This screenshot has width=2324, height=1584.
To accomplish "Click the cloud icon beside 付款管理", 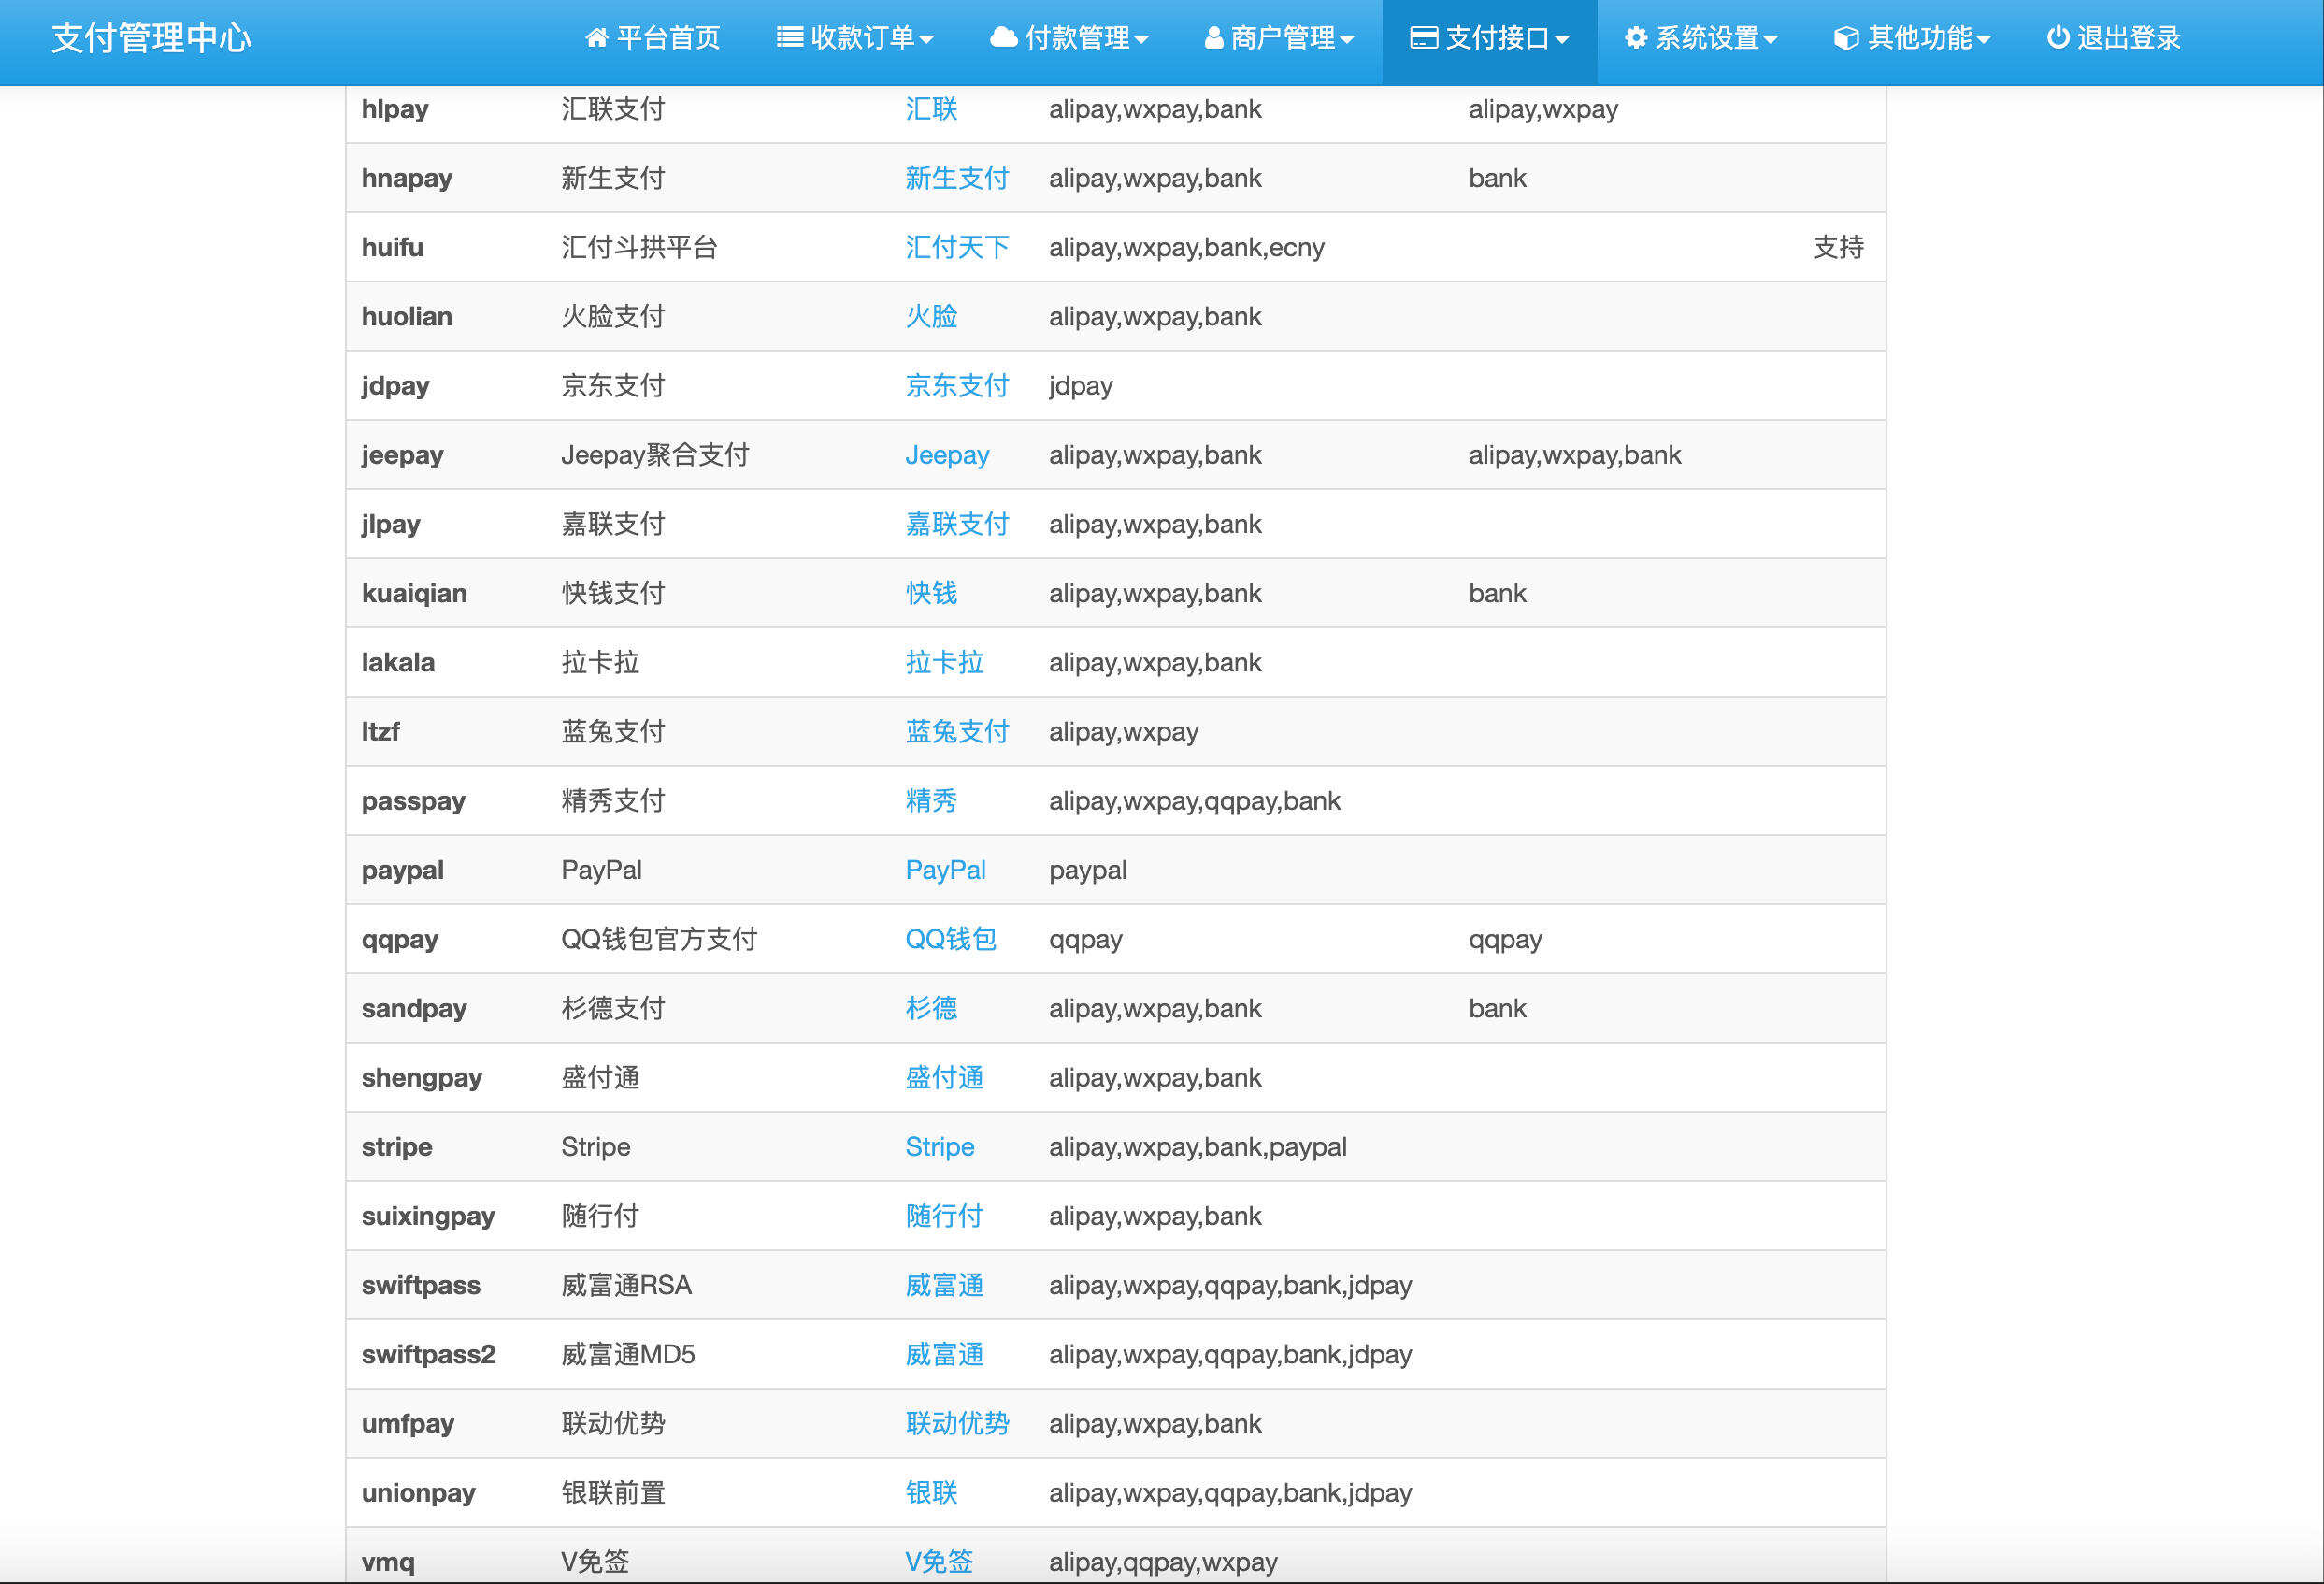I will click(1003, 38).
